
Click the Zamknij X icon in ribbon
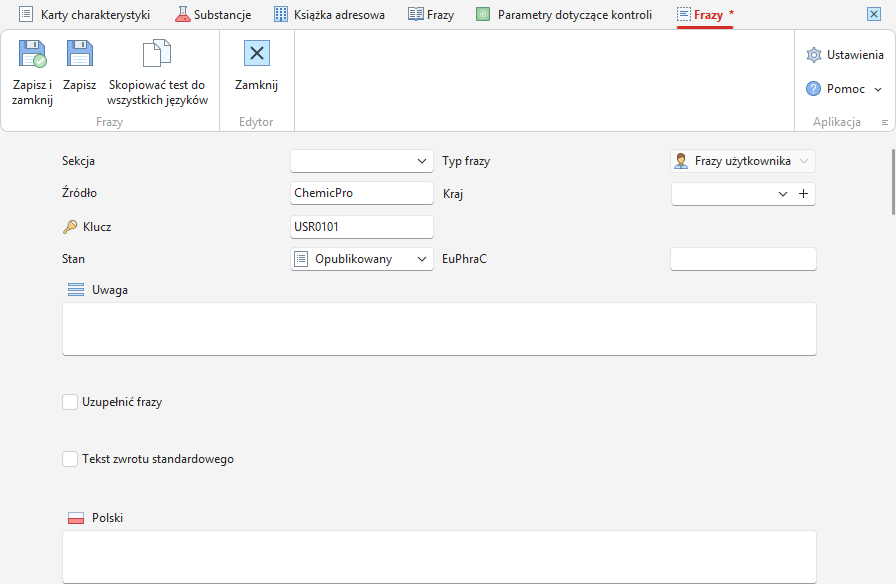click(257, 53)
